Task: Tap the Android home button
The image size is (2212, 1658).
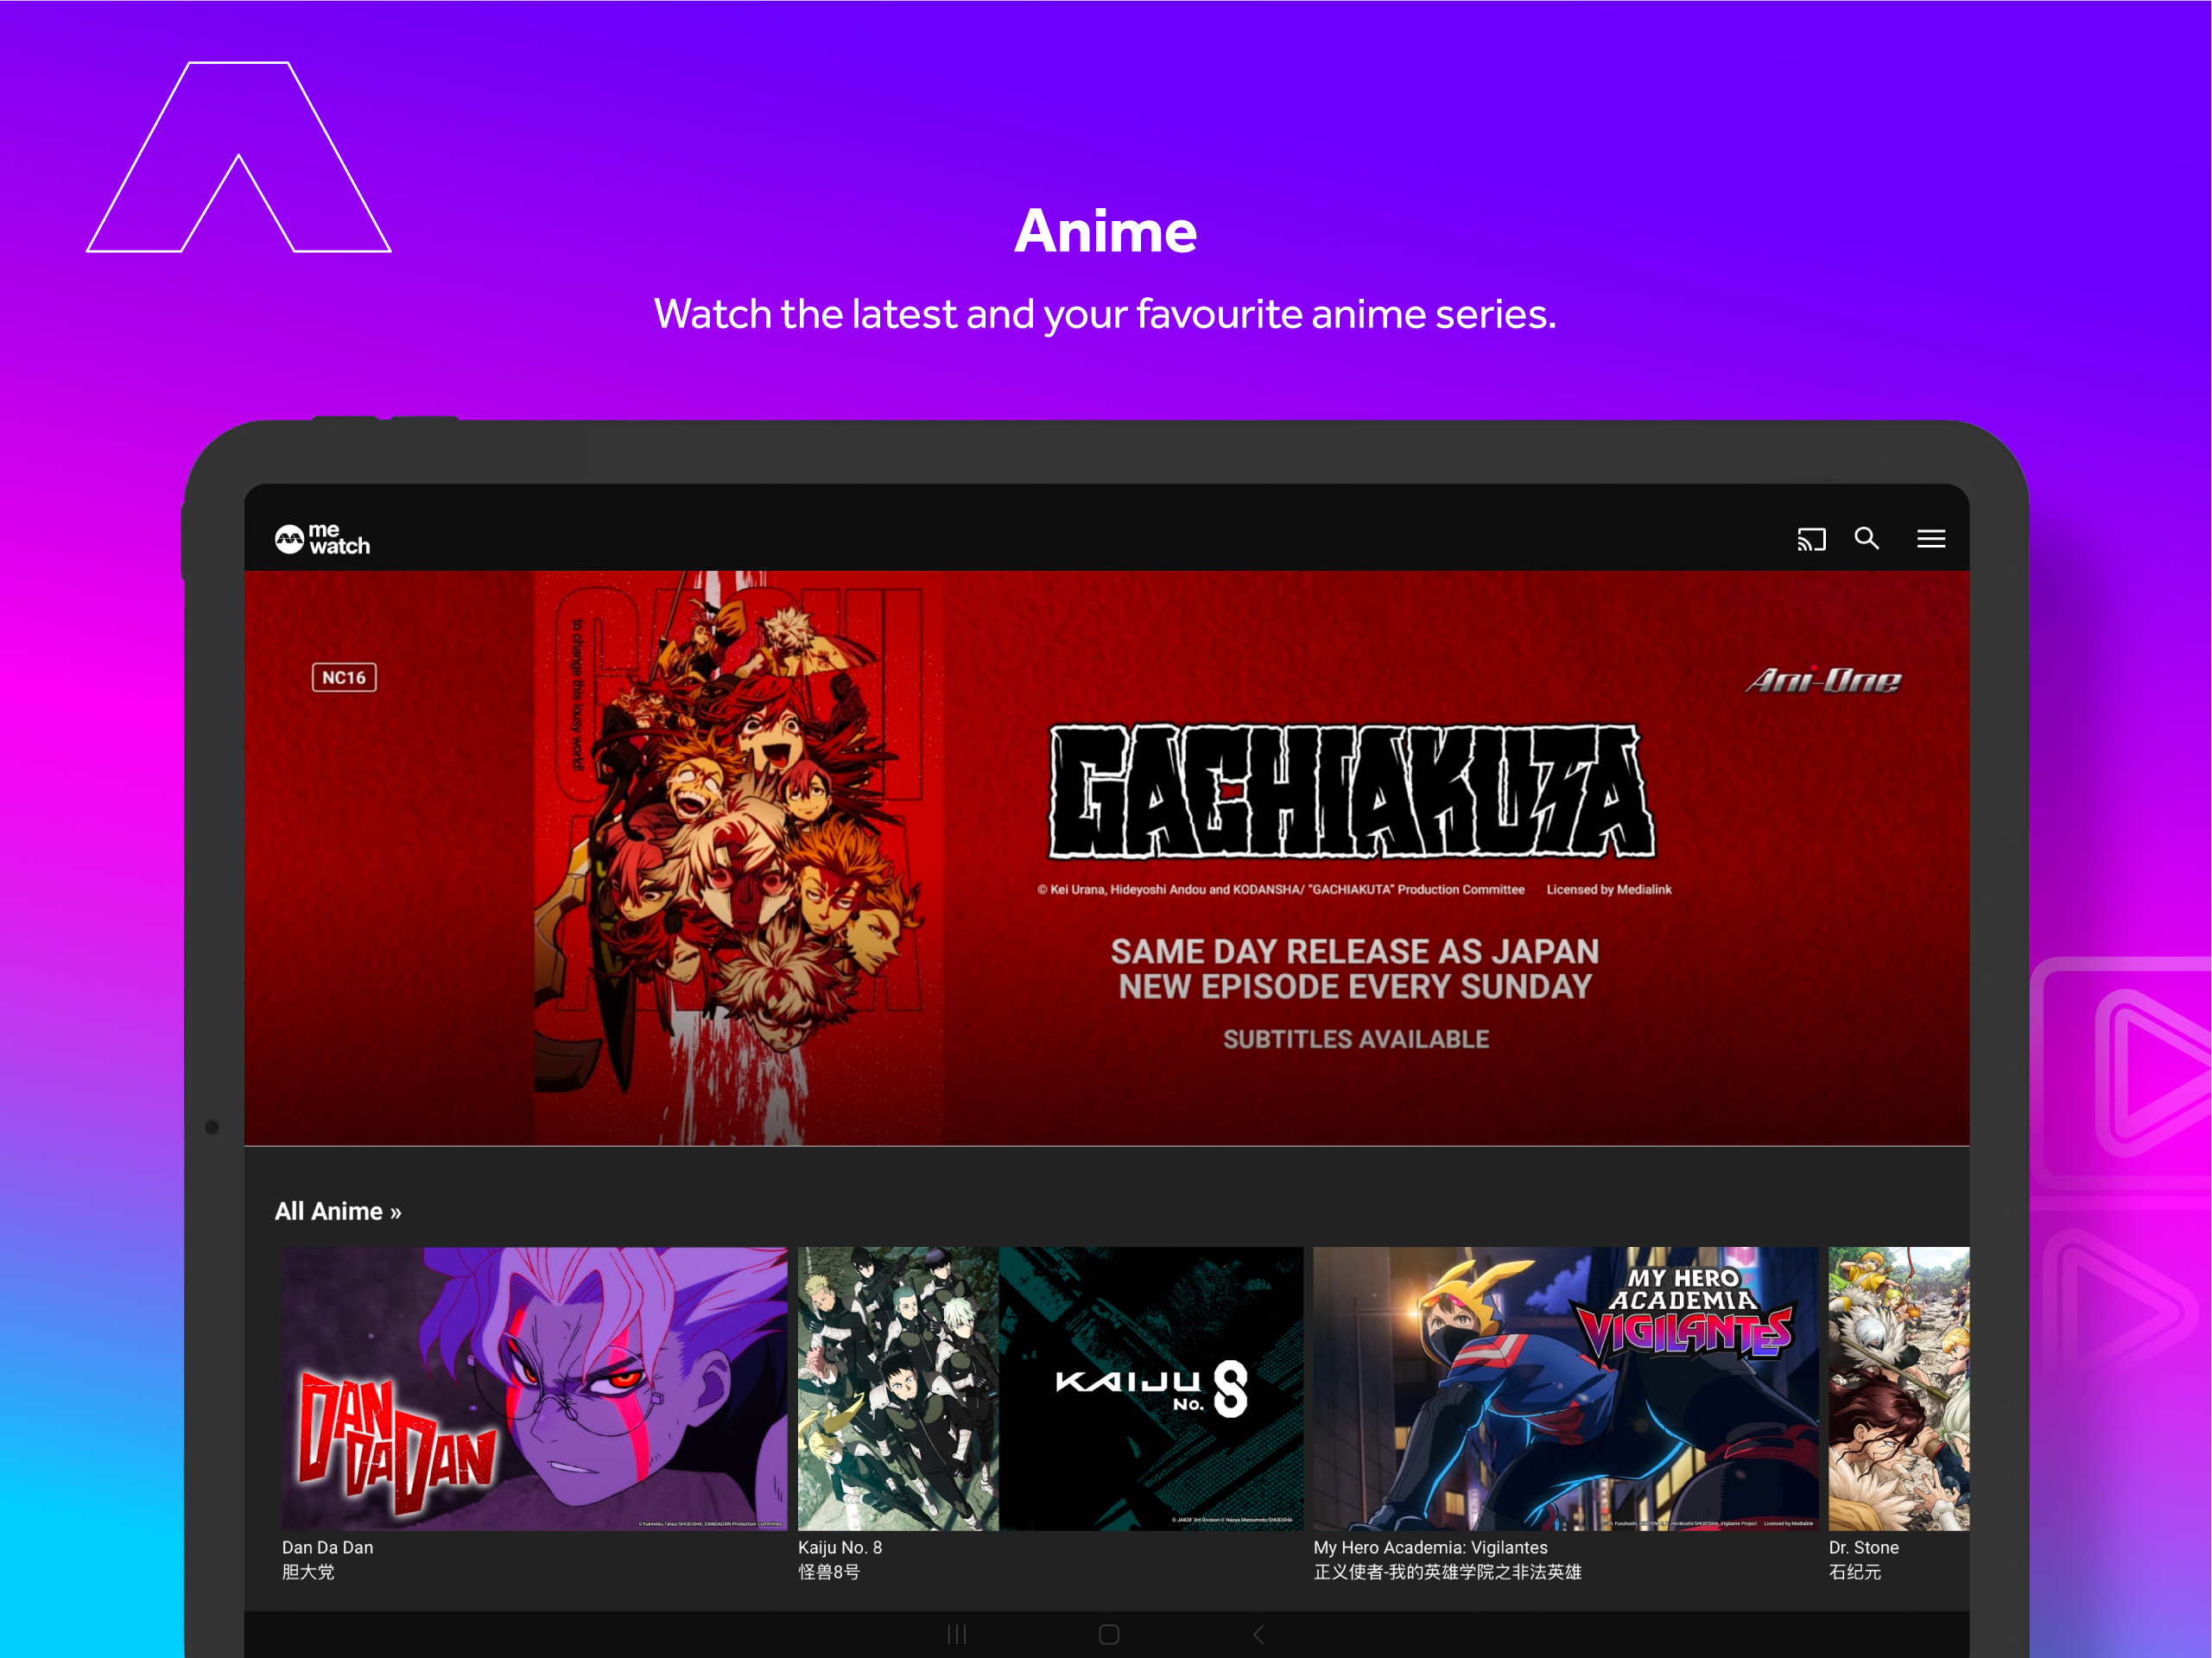Action: pos(1108,1634)
